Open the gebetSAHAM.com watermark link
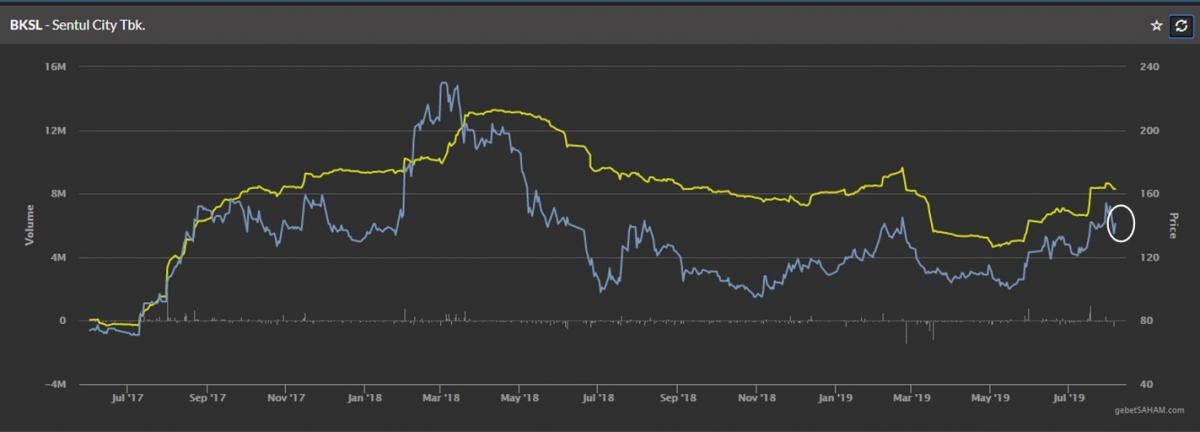Screen dimensions: 1200x432 [1153, 409]
